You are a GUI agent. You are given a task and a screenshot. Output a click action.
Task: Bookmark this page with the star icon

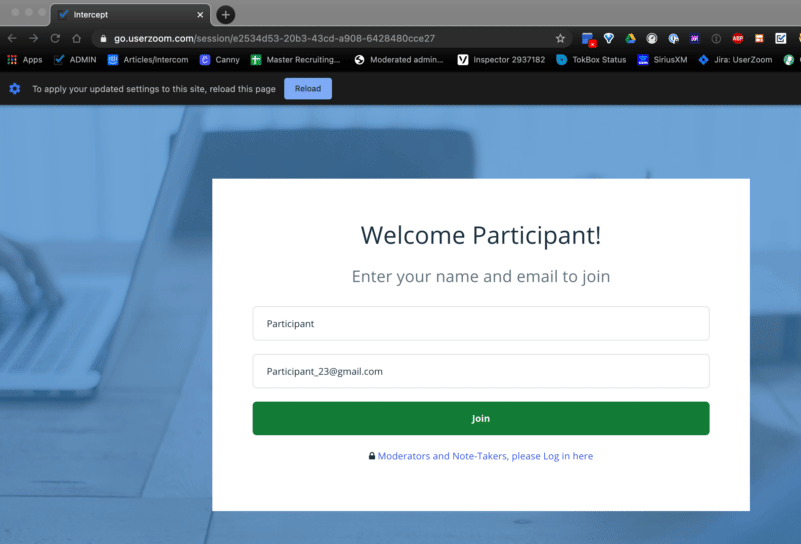[560, 38]
